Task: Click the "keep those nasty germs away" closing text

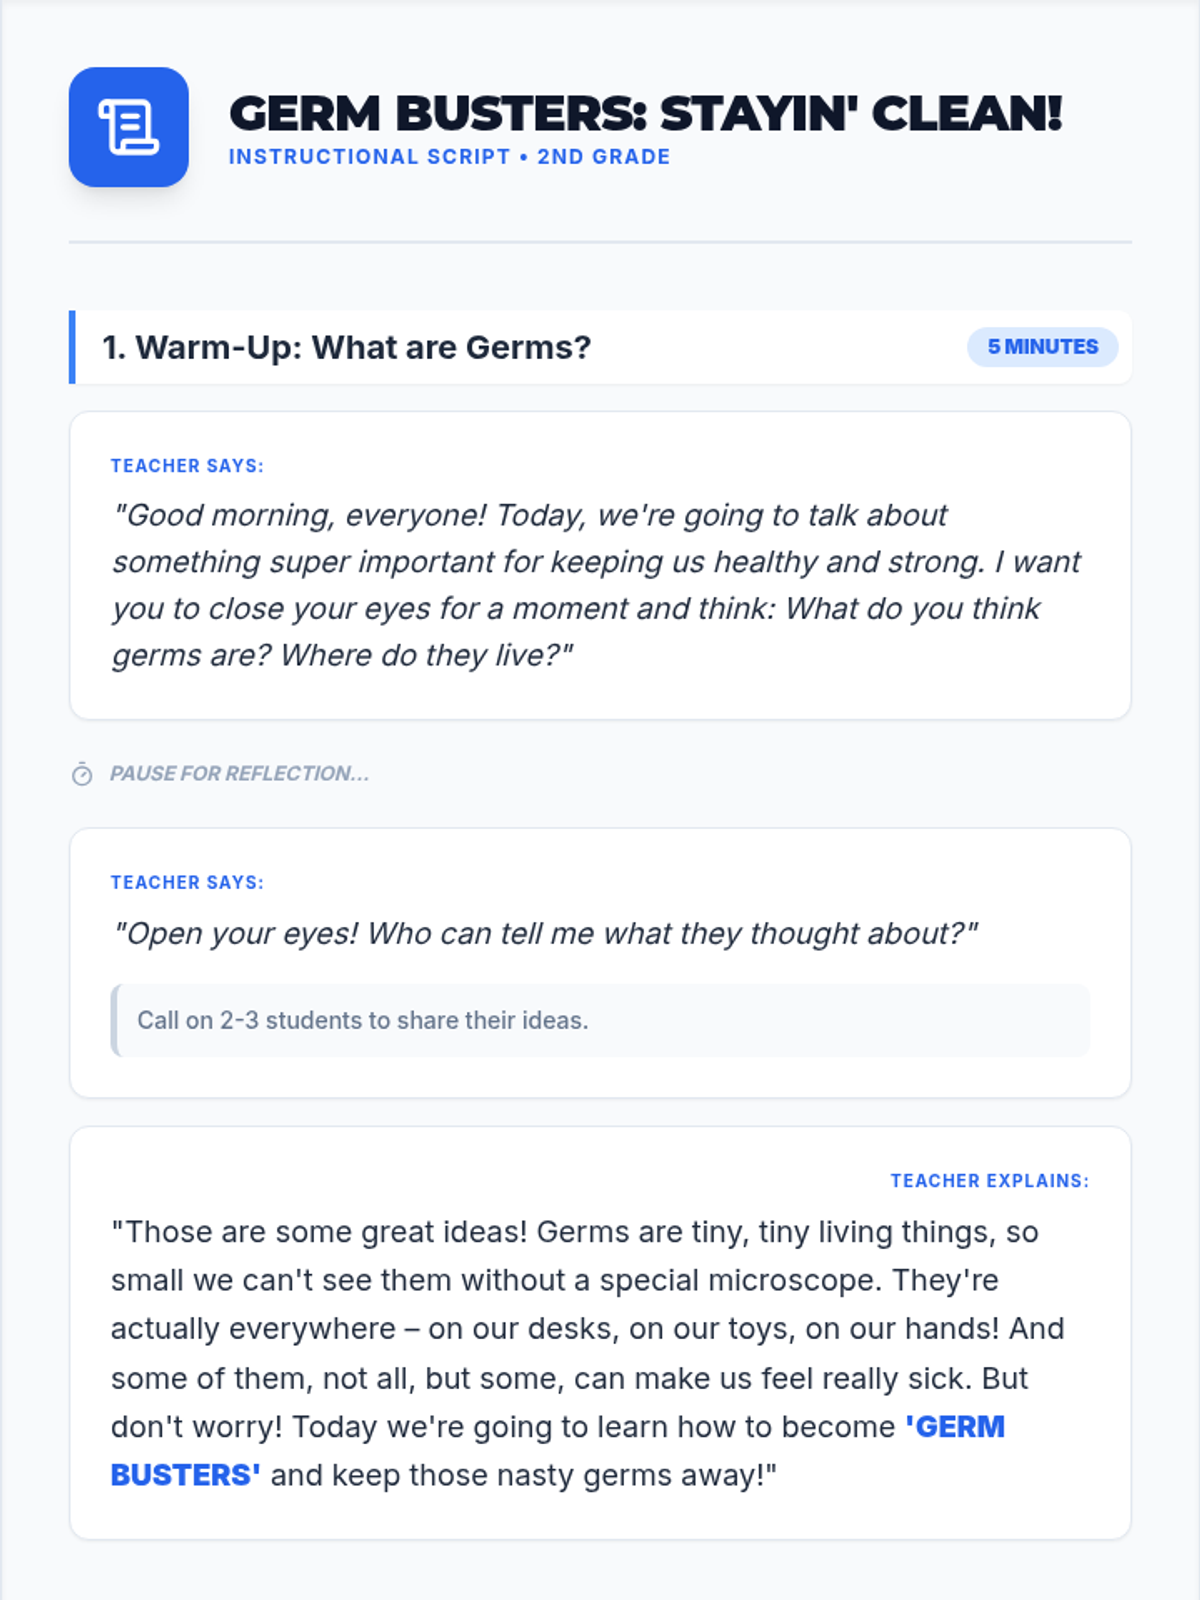Action: 520,1476
